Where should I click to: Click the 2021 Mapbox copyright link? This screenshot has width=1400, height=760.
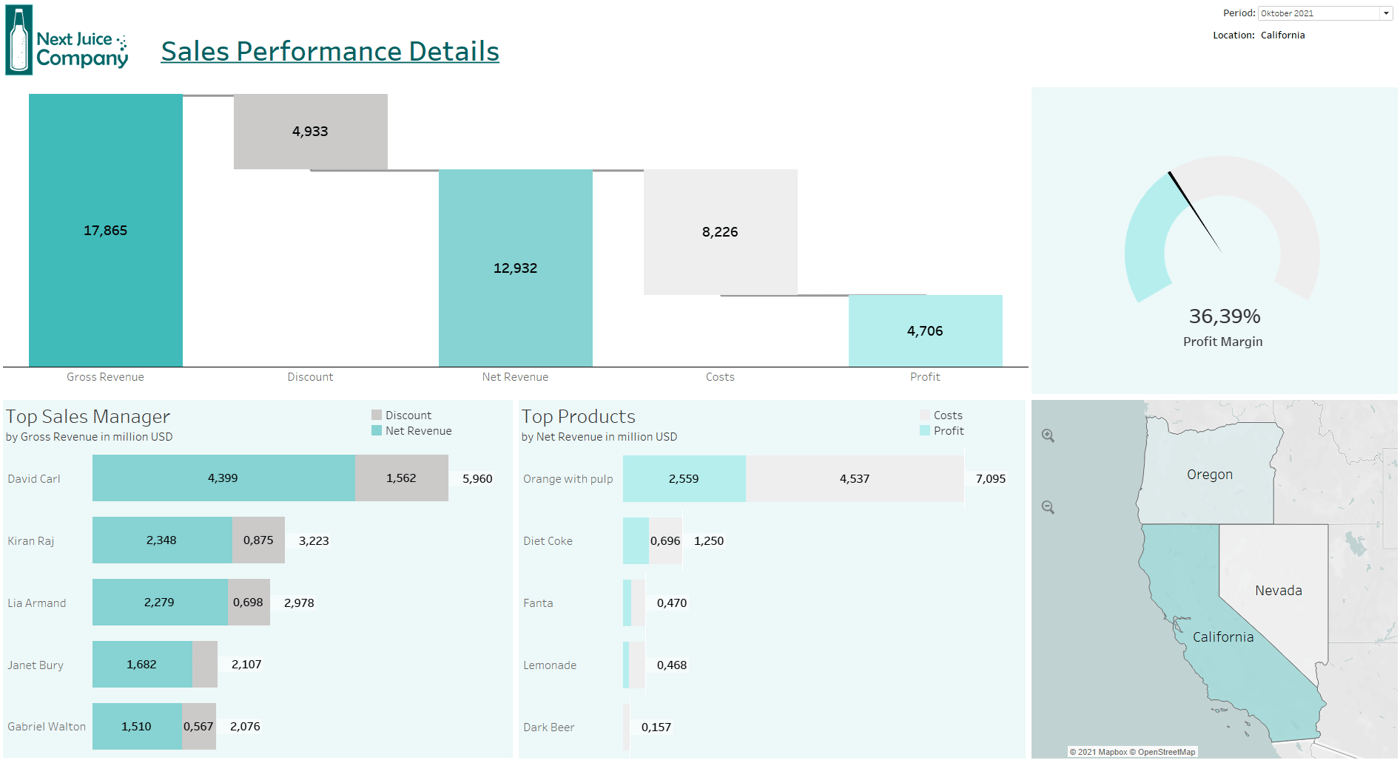(1096, 751)
